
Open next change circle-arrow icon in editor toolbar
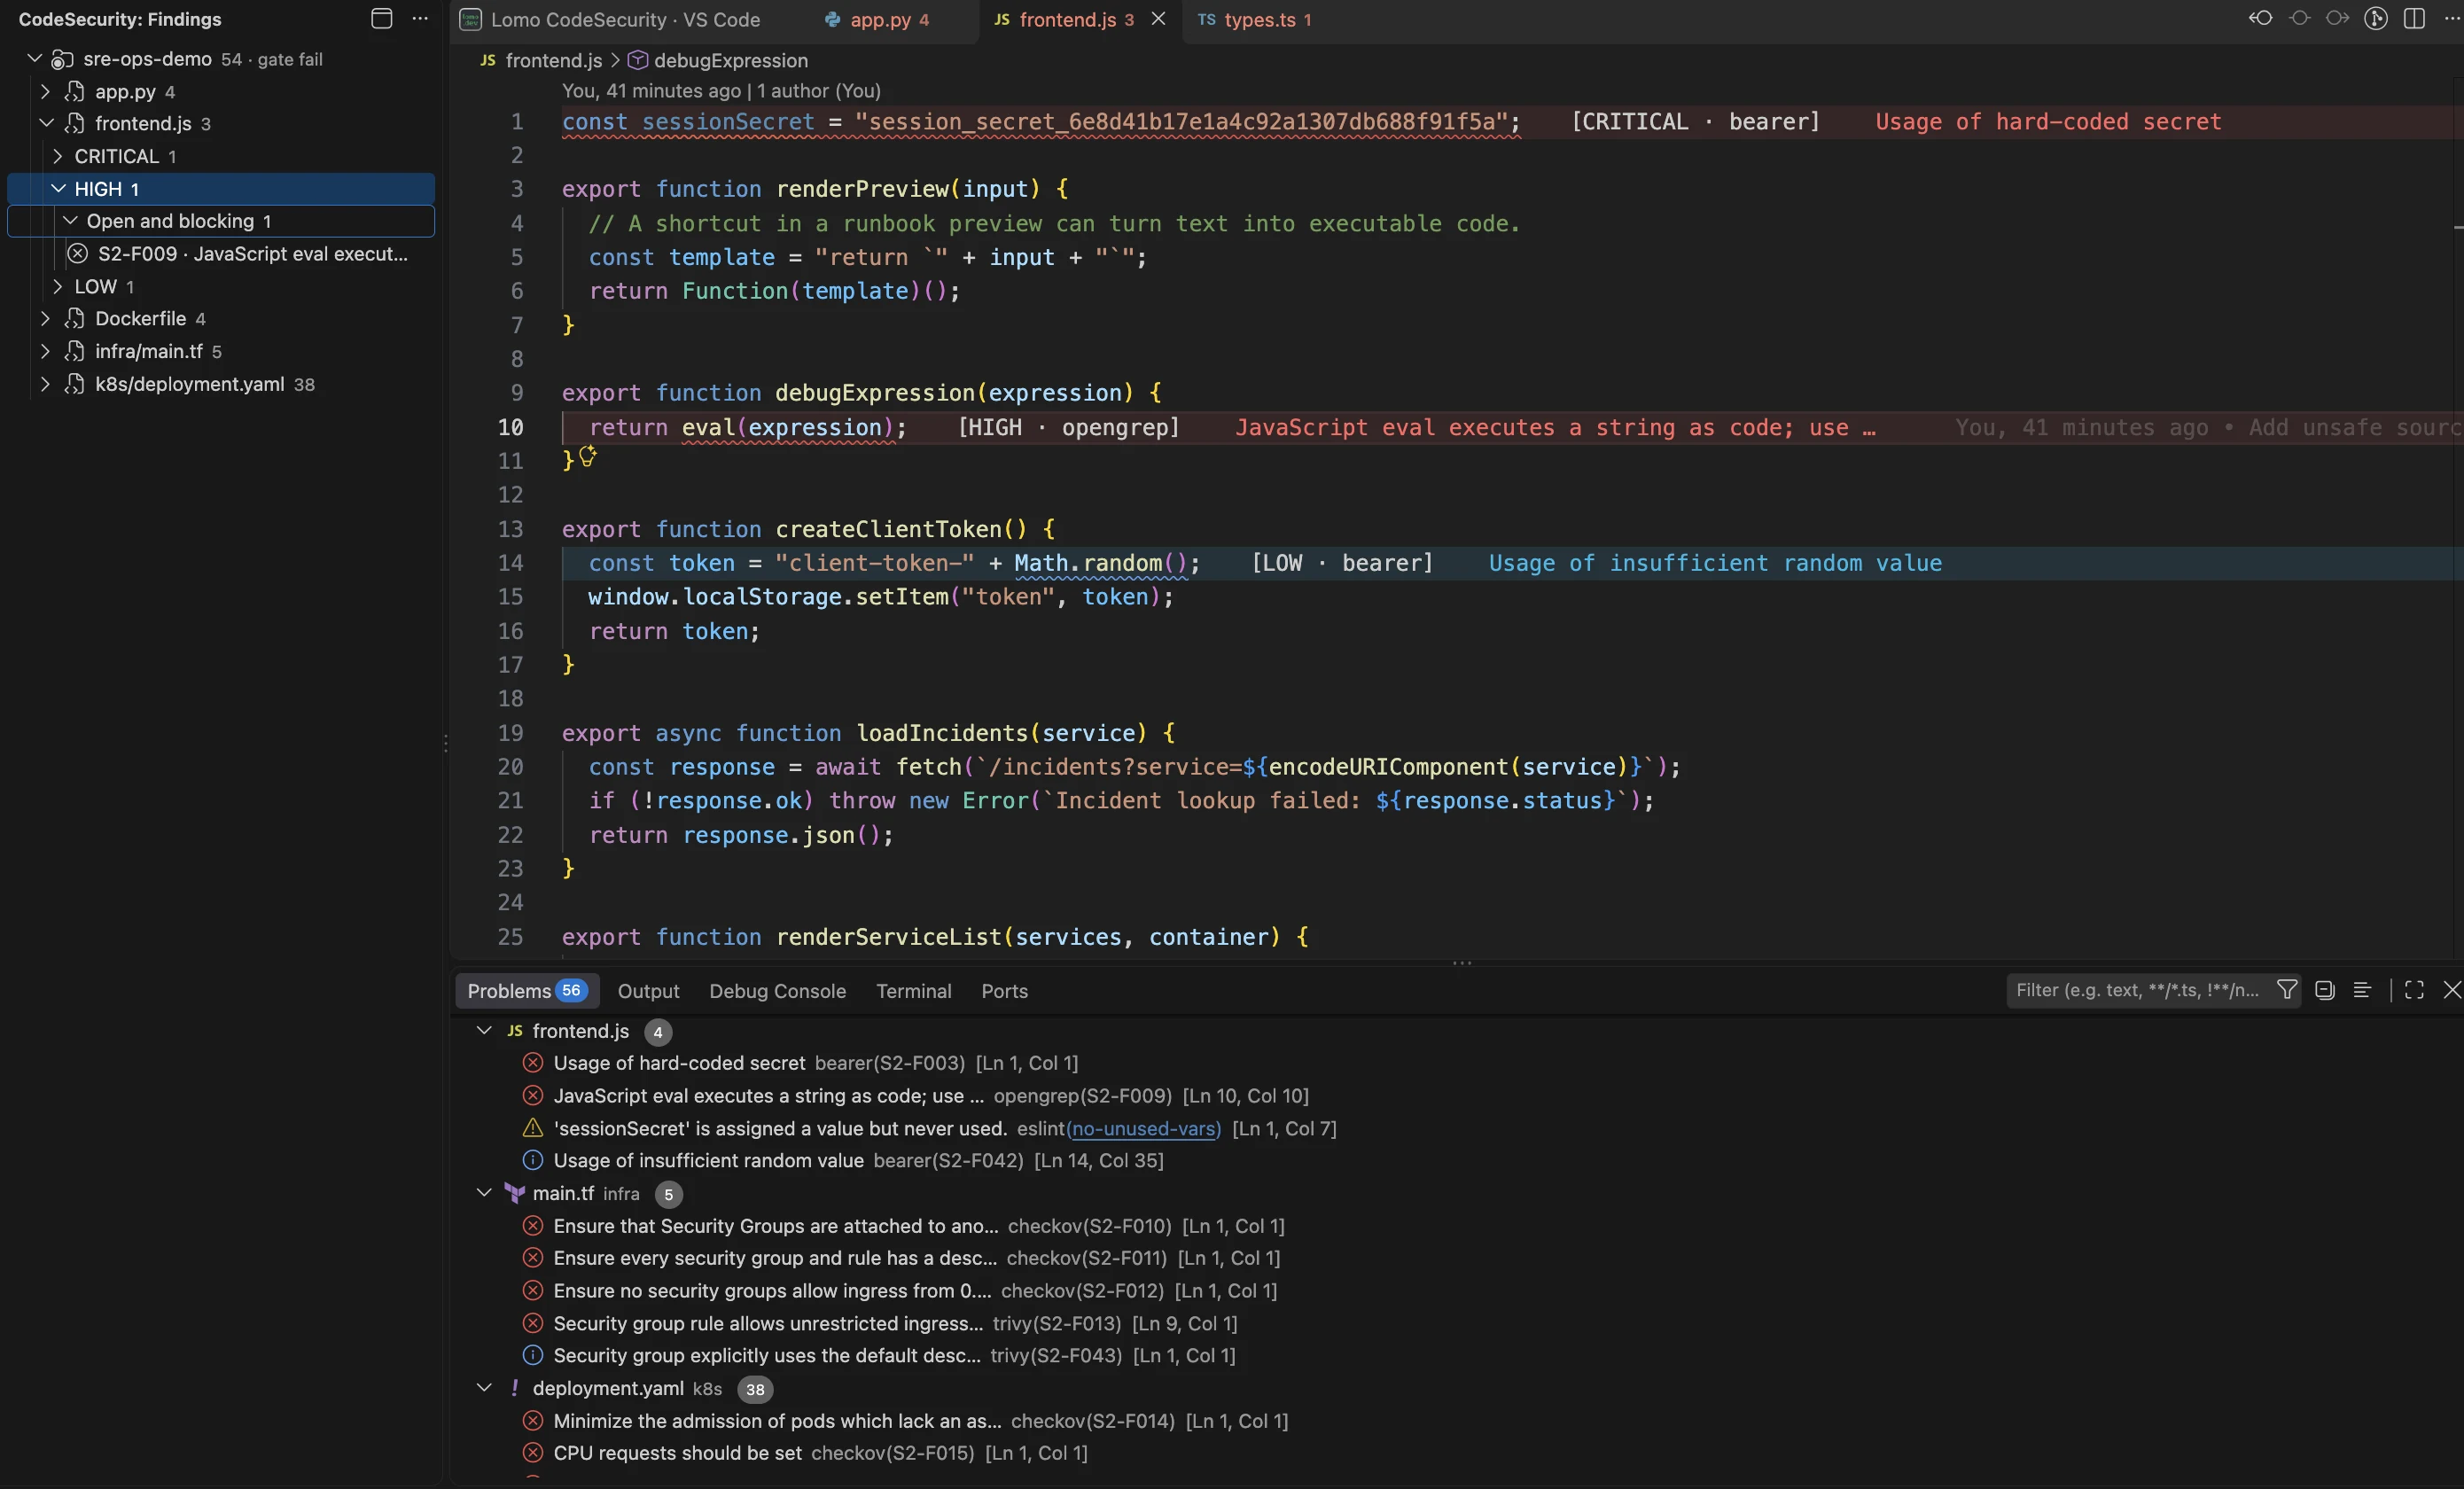(x=2337, y=18)
